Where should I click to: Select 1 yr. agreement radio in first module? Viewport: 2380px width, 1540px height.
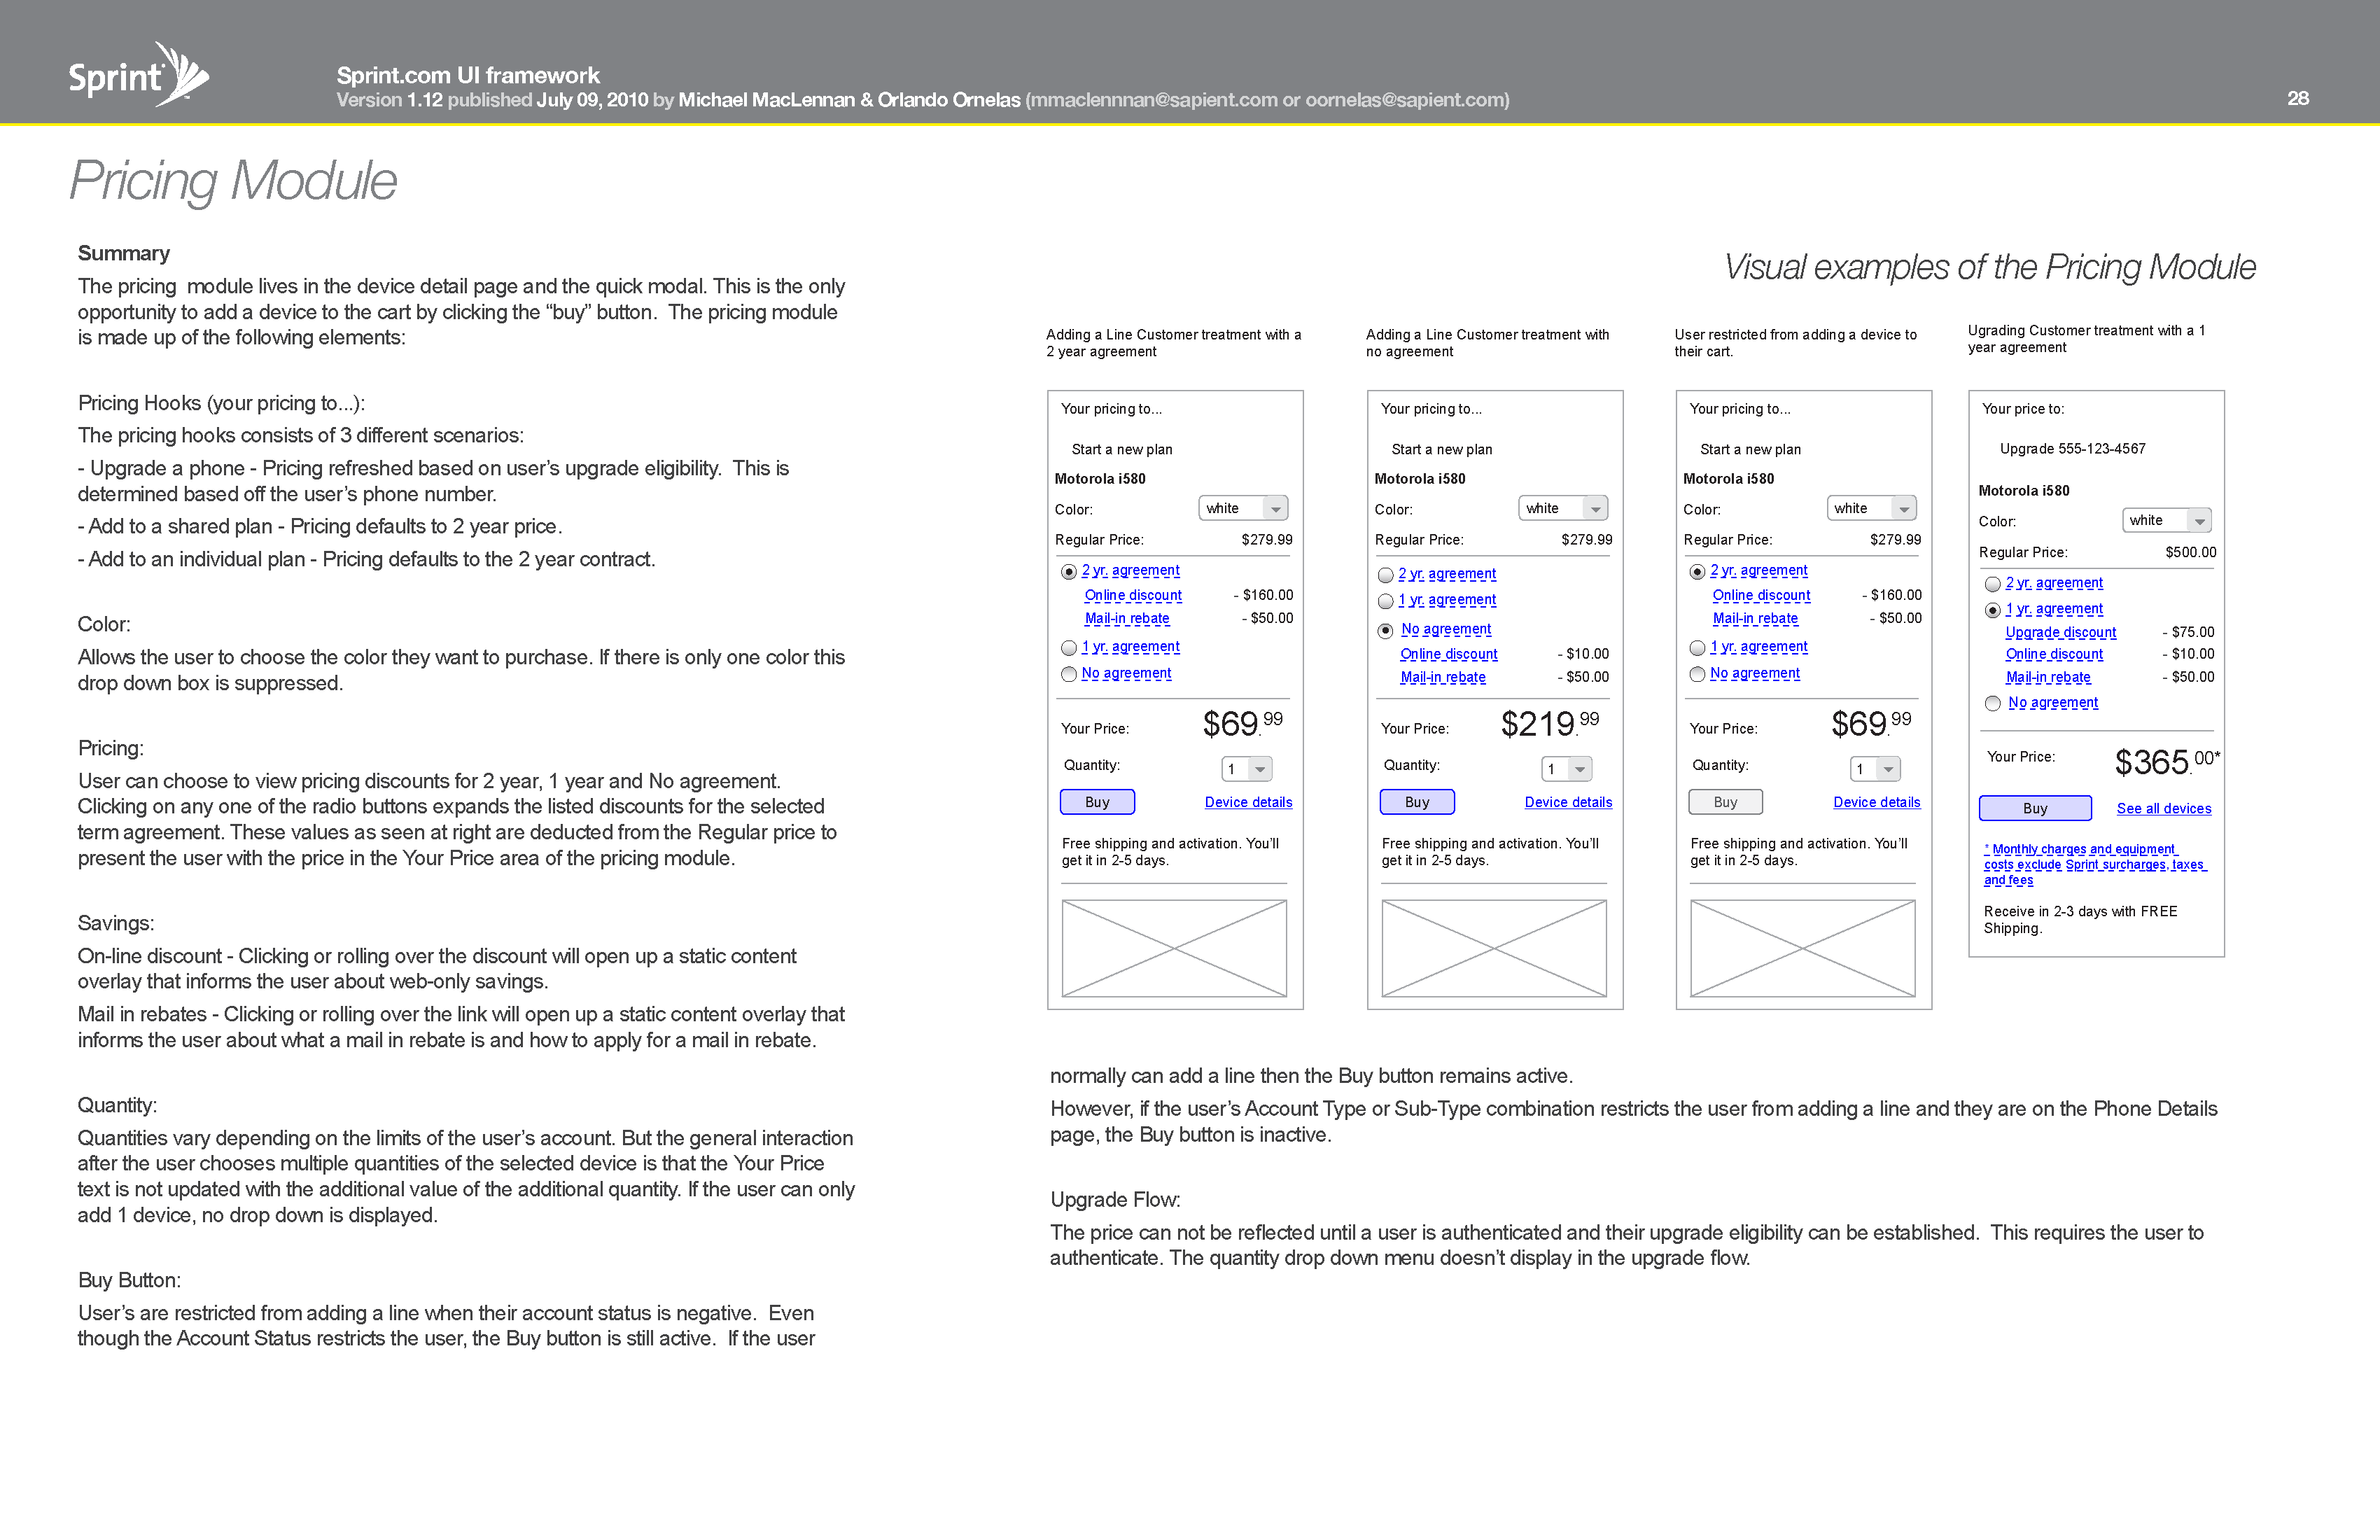(x=1069, y=648)
